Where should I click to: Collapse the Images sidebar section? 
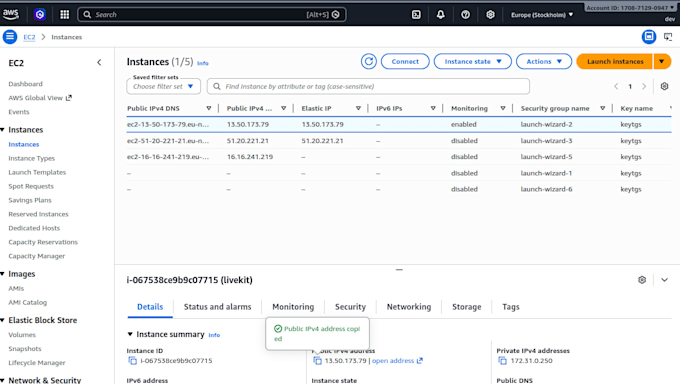pyautogui.click(x=3, y=274)
